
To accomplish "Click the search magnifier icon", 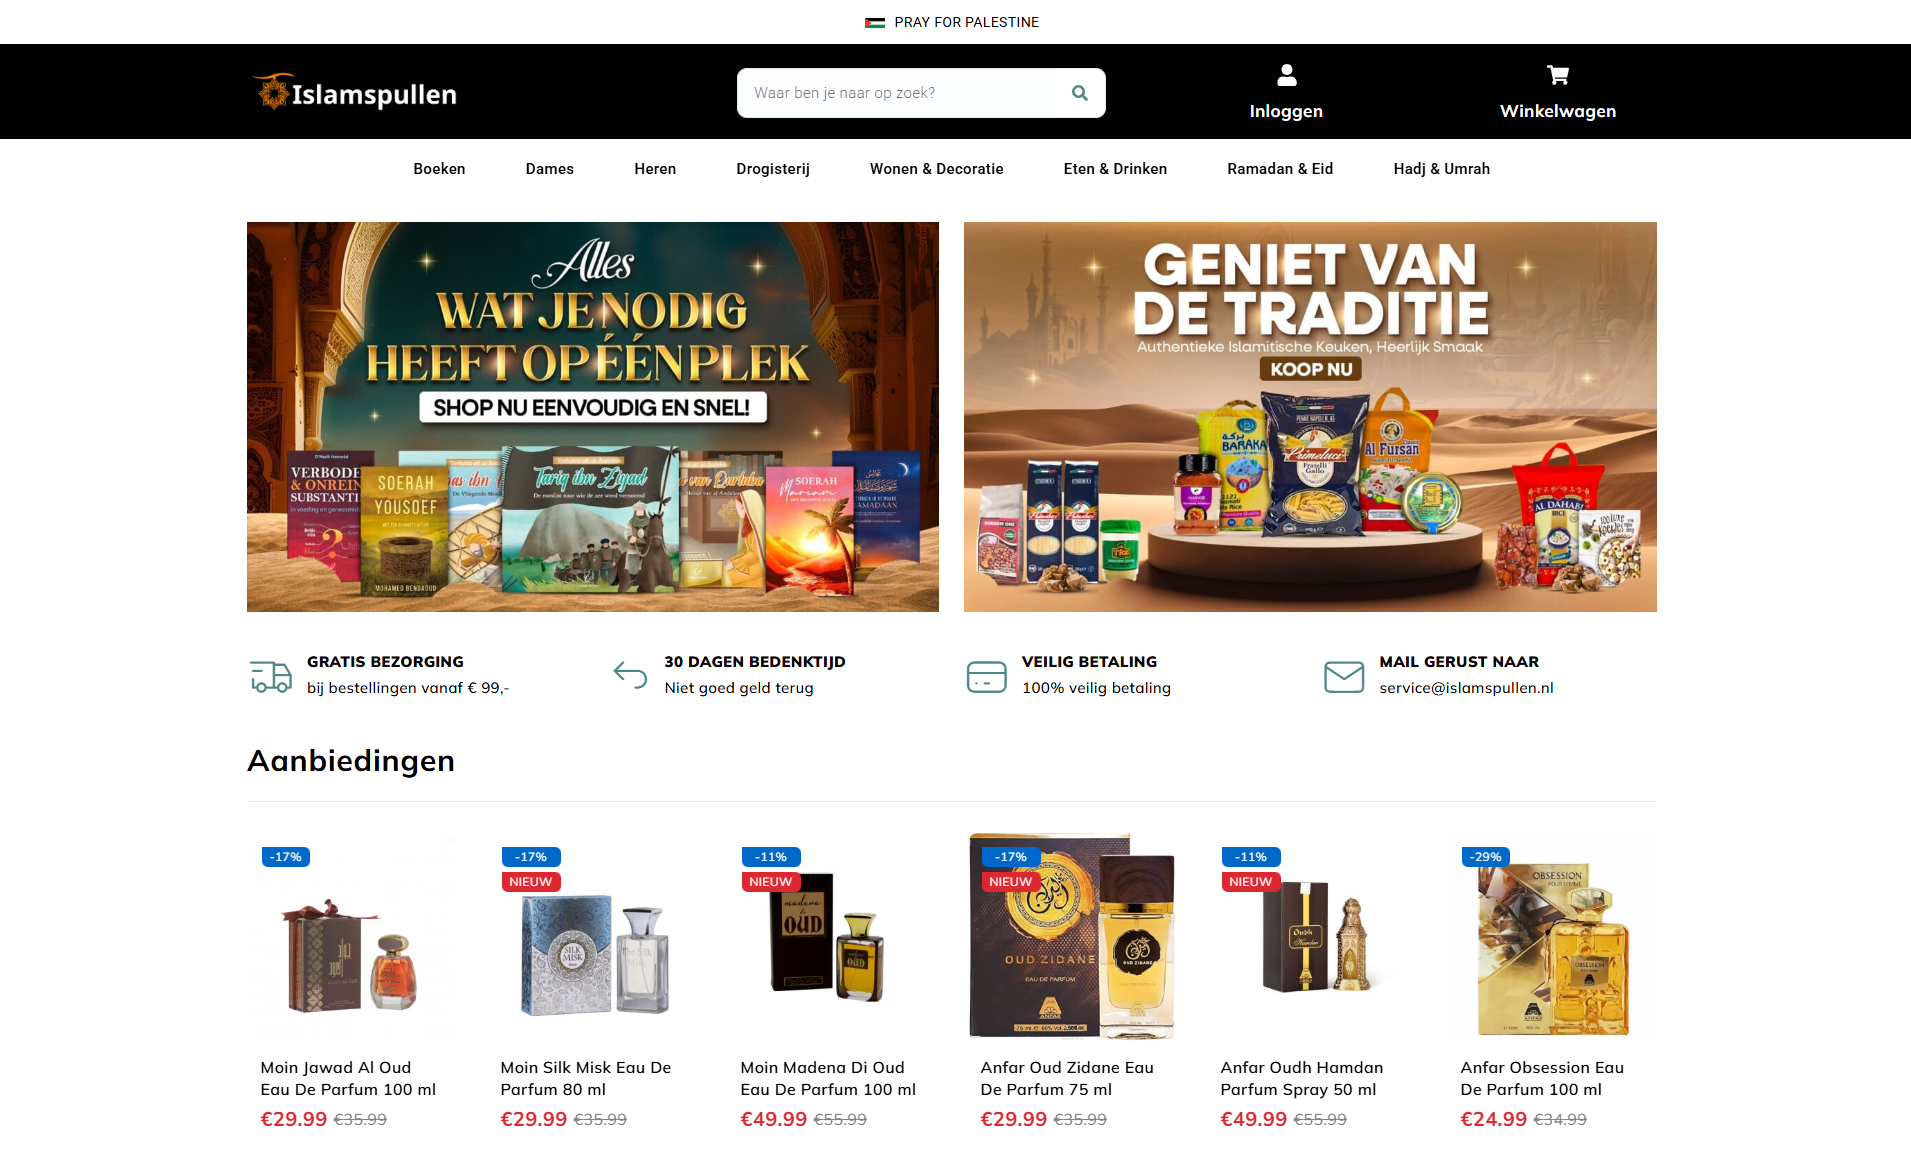I will [x=1079, y=93].
